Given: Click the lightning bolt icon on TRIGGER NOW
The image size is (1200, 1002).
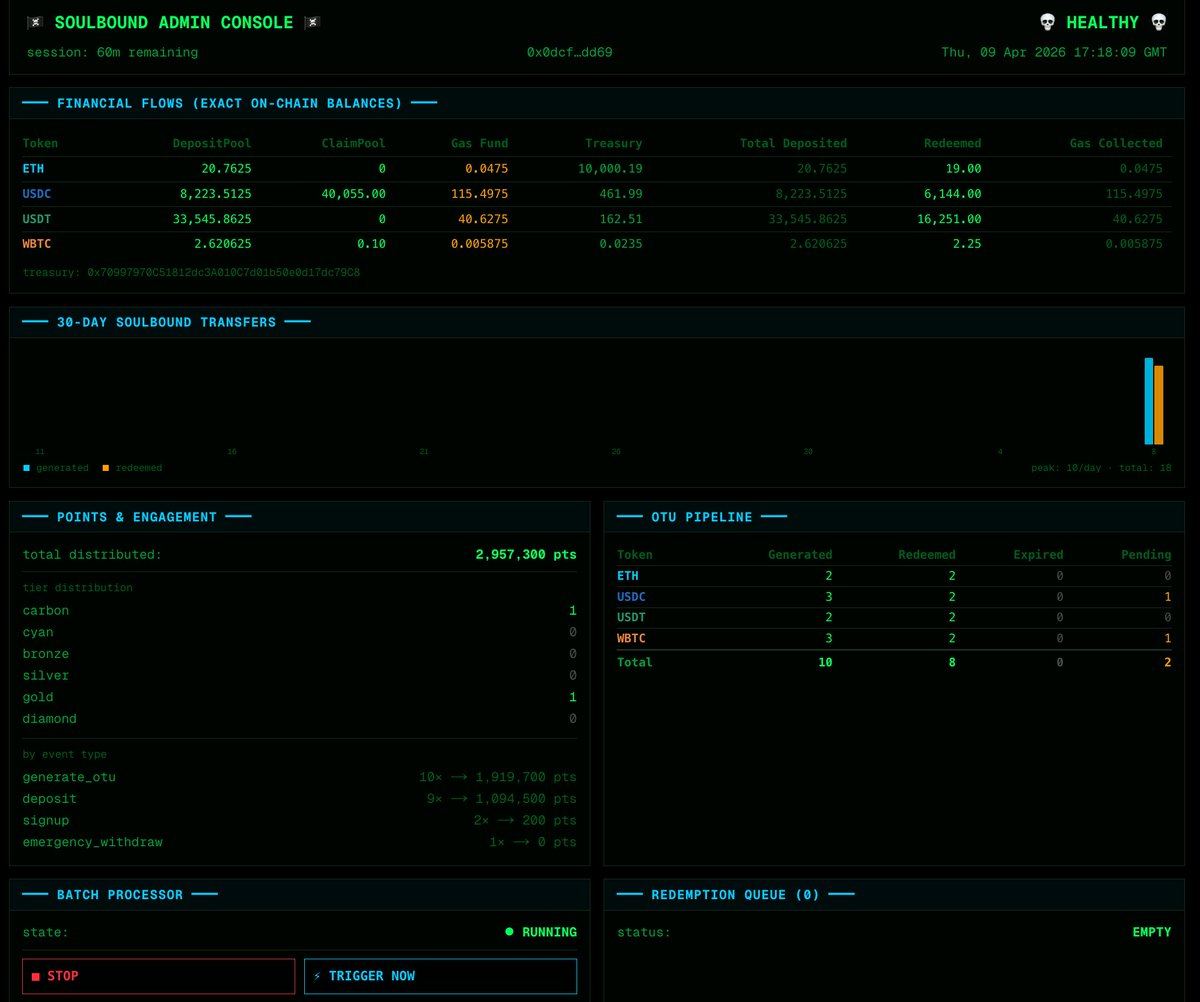Looking at the screenshot, I should coord(317,975).
